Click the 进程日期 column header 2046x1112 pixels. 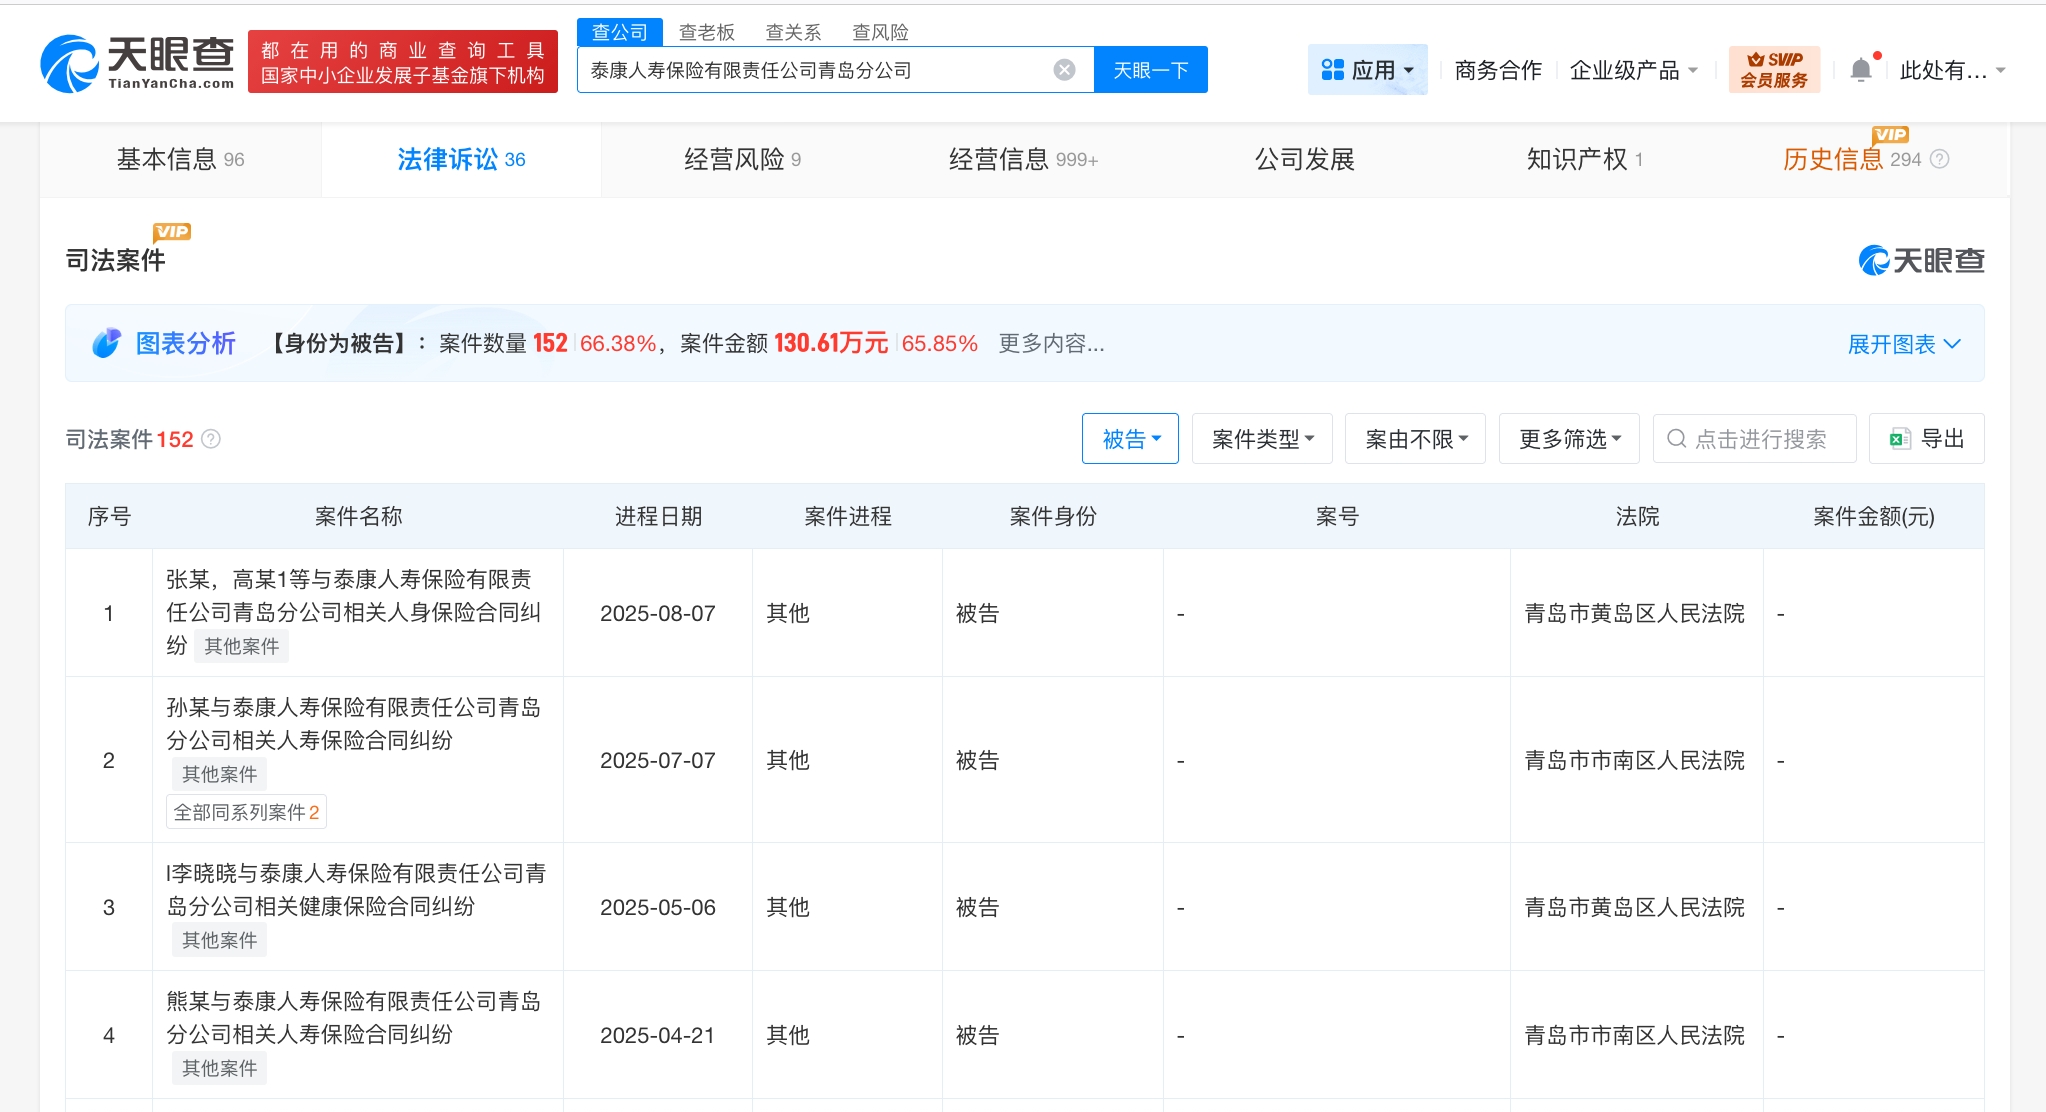pos(658,516)
